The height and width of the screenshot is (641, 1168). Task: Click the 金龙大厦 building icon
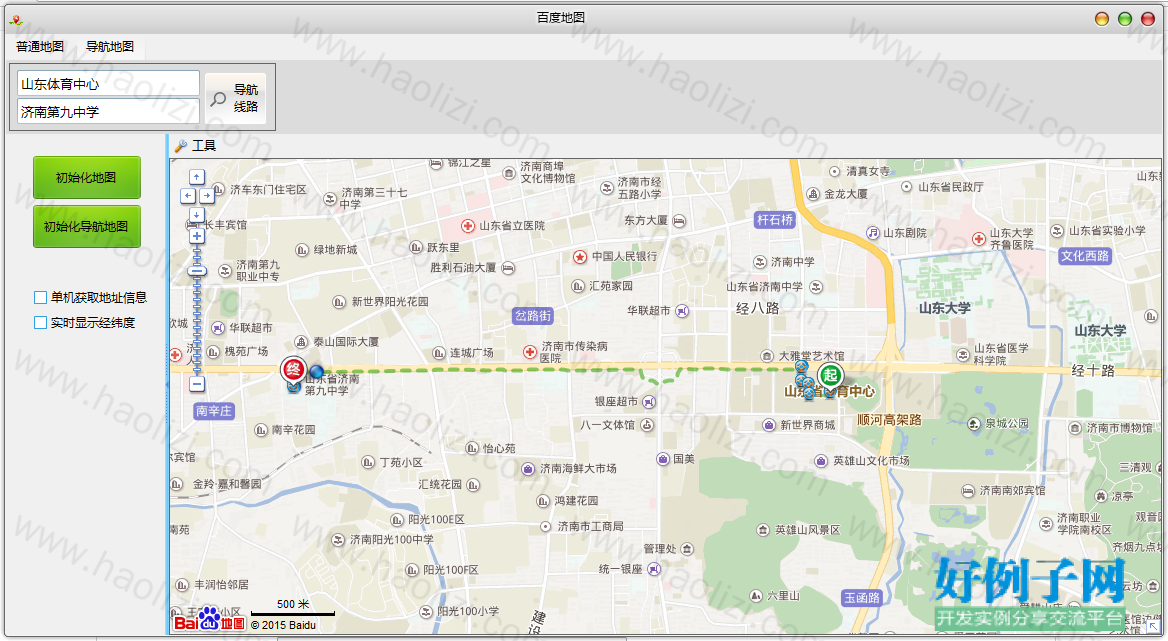(813, 194)
